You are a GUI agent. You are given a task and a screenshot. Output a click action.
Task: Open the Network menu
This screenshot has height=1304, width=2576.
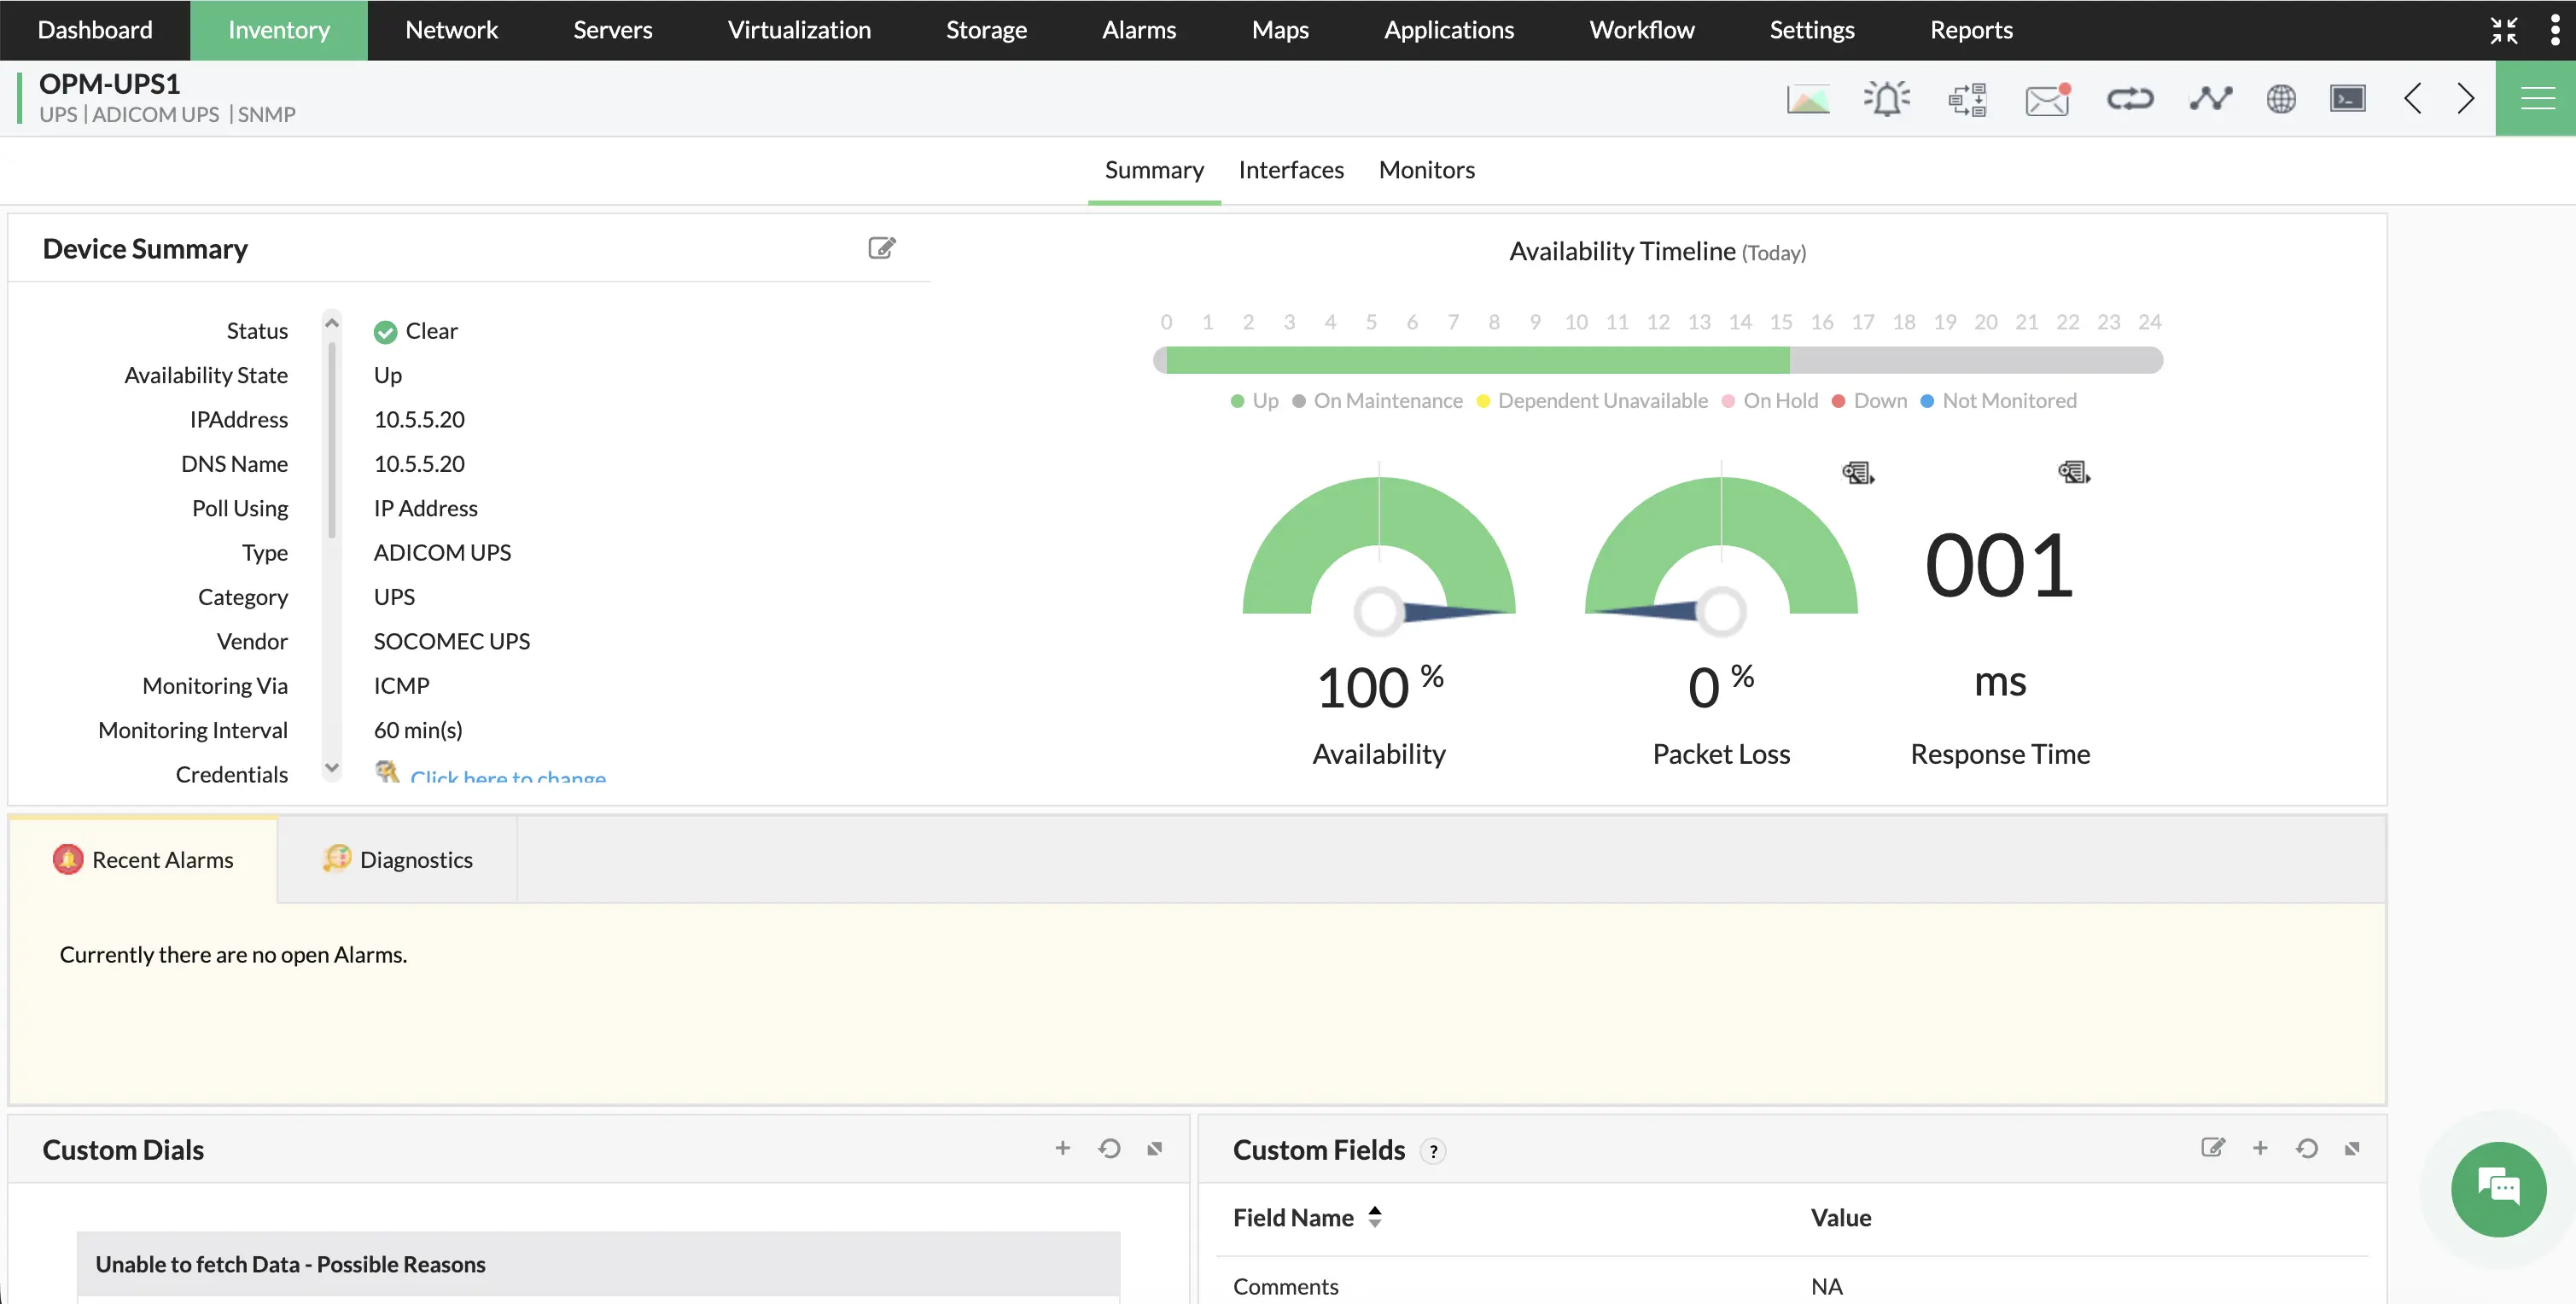451,30
